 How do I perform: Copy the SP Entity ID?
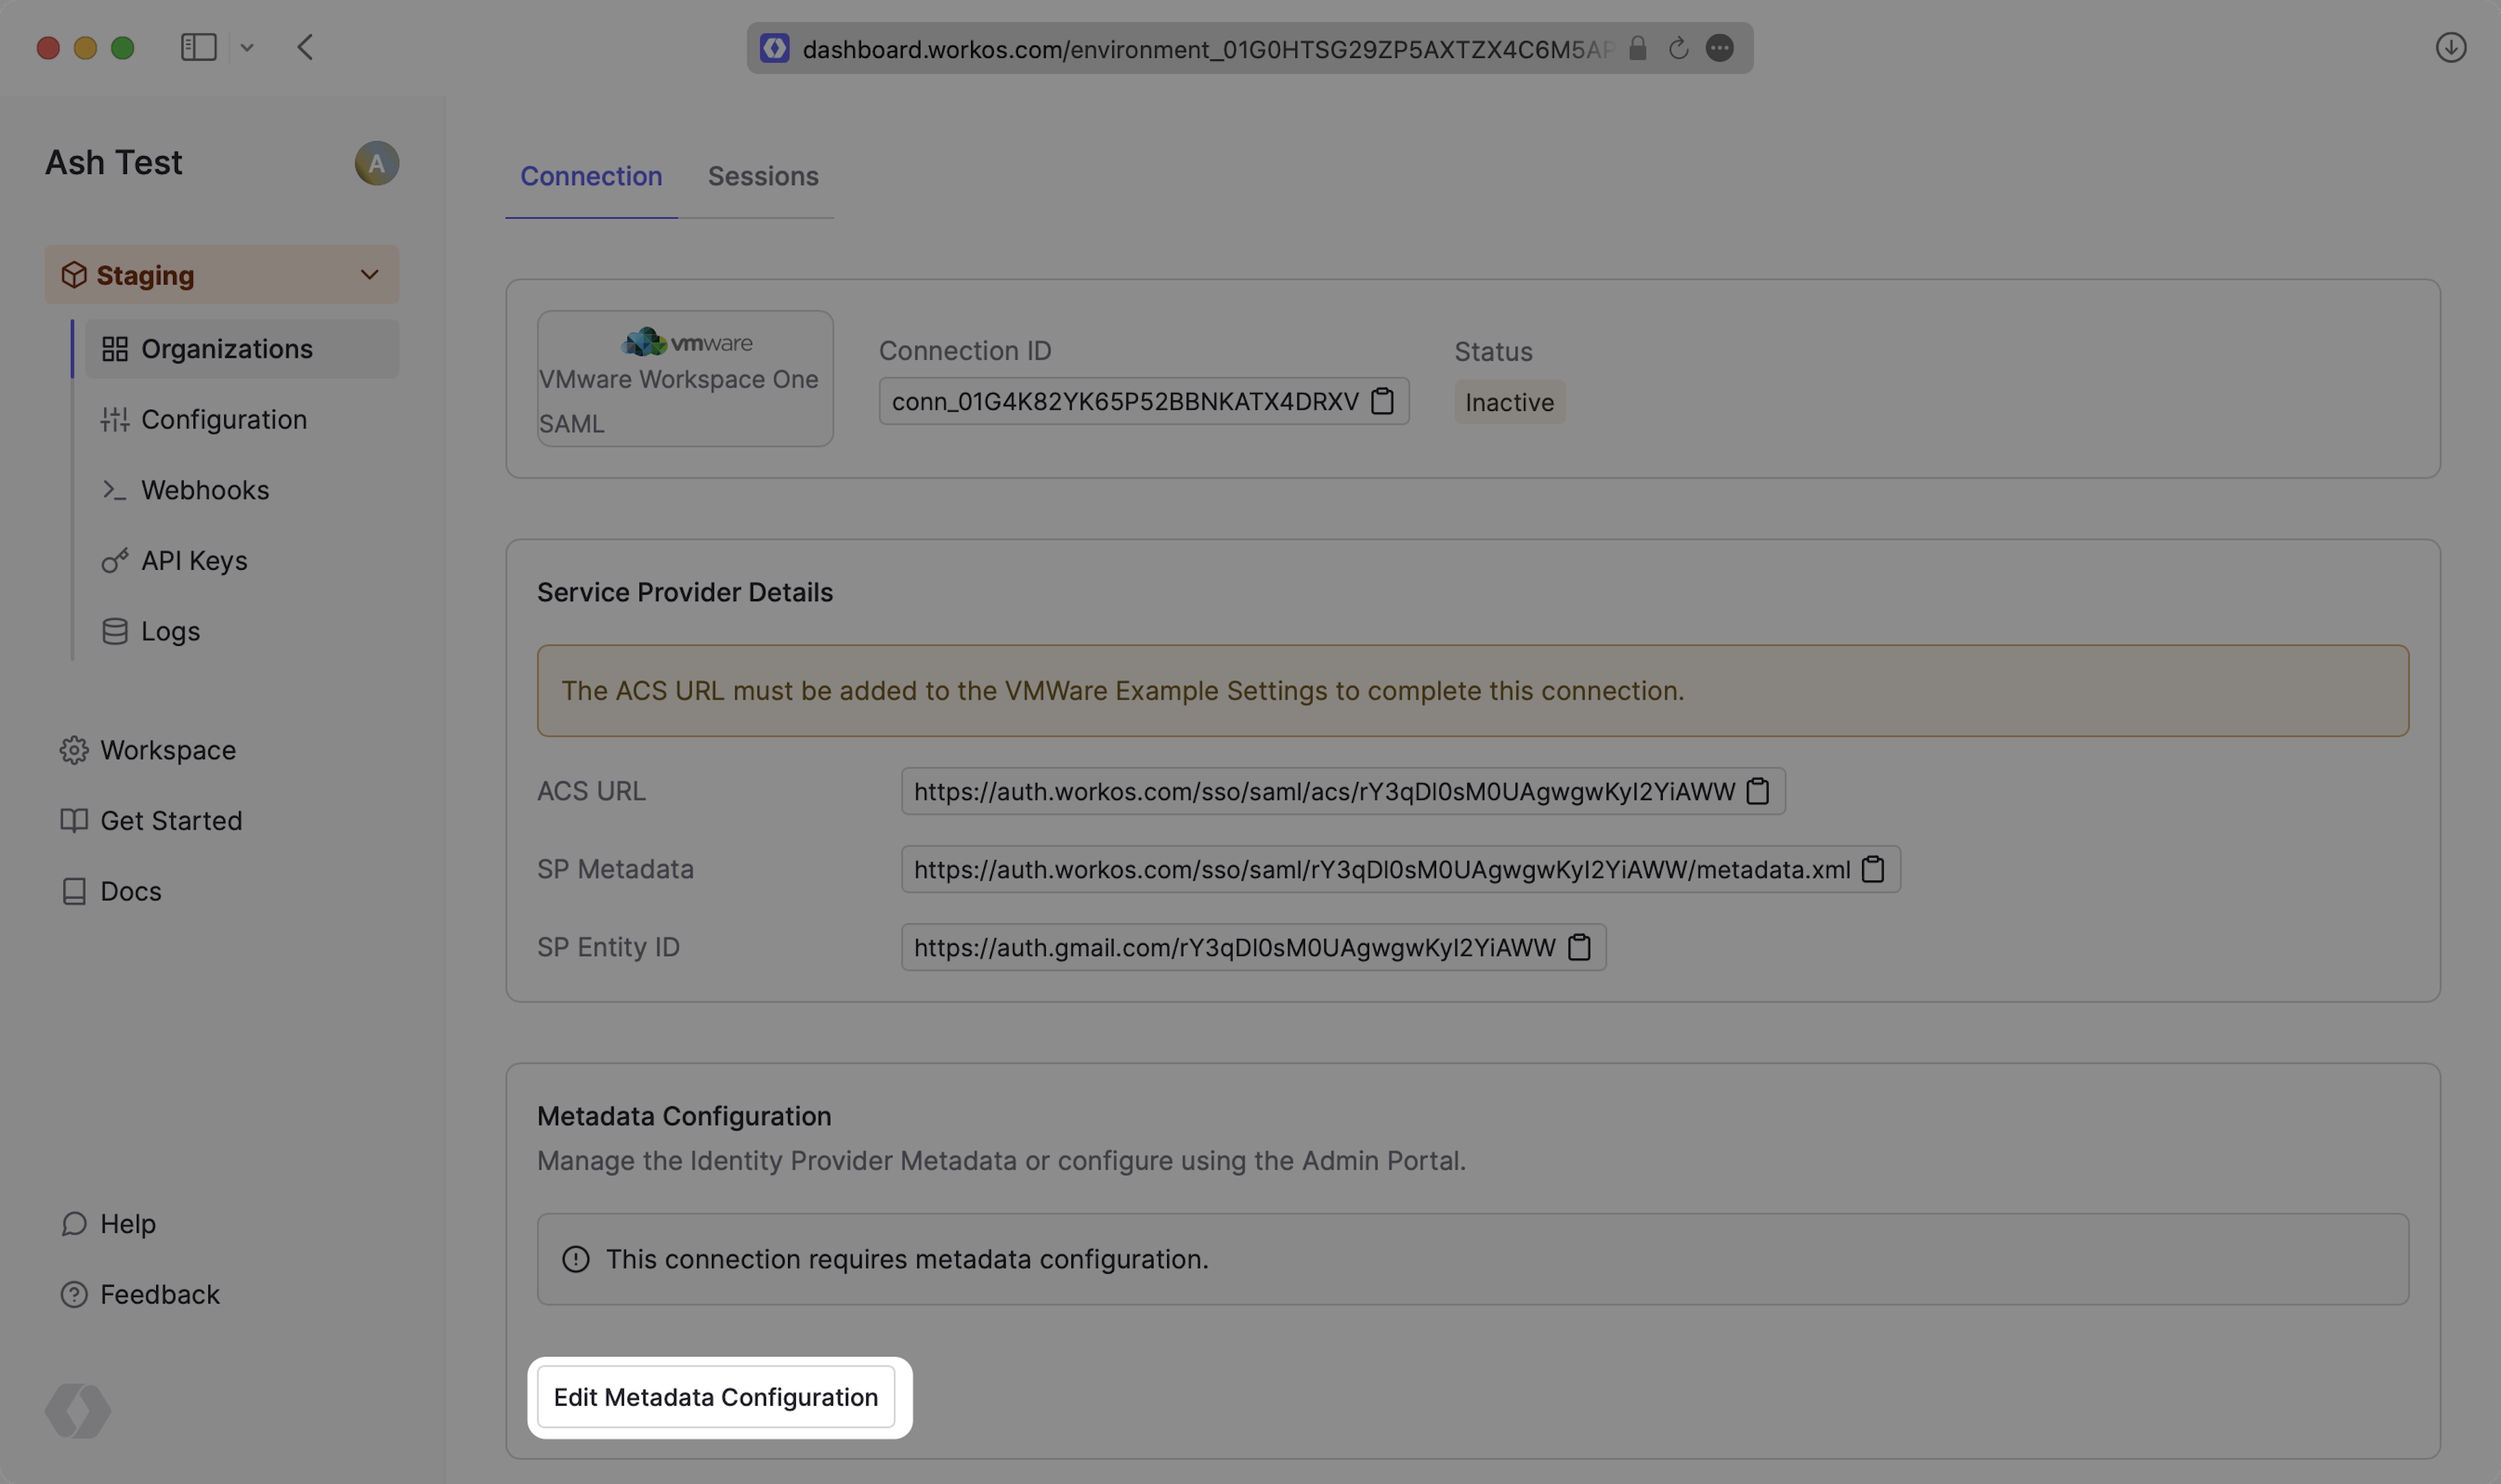pyautogui.click(x=1579, y=947)
